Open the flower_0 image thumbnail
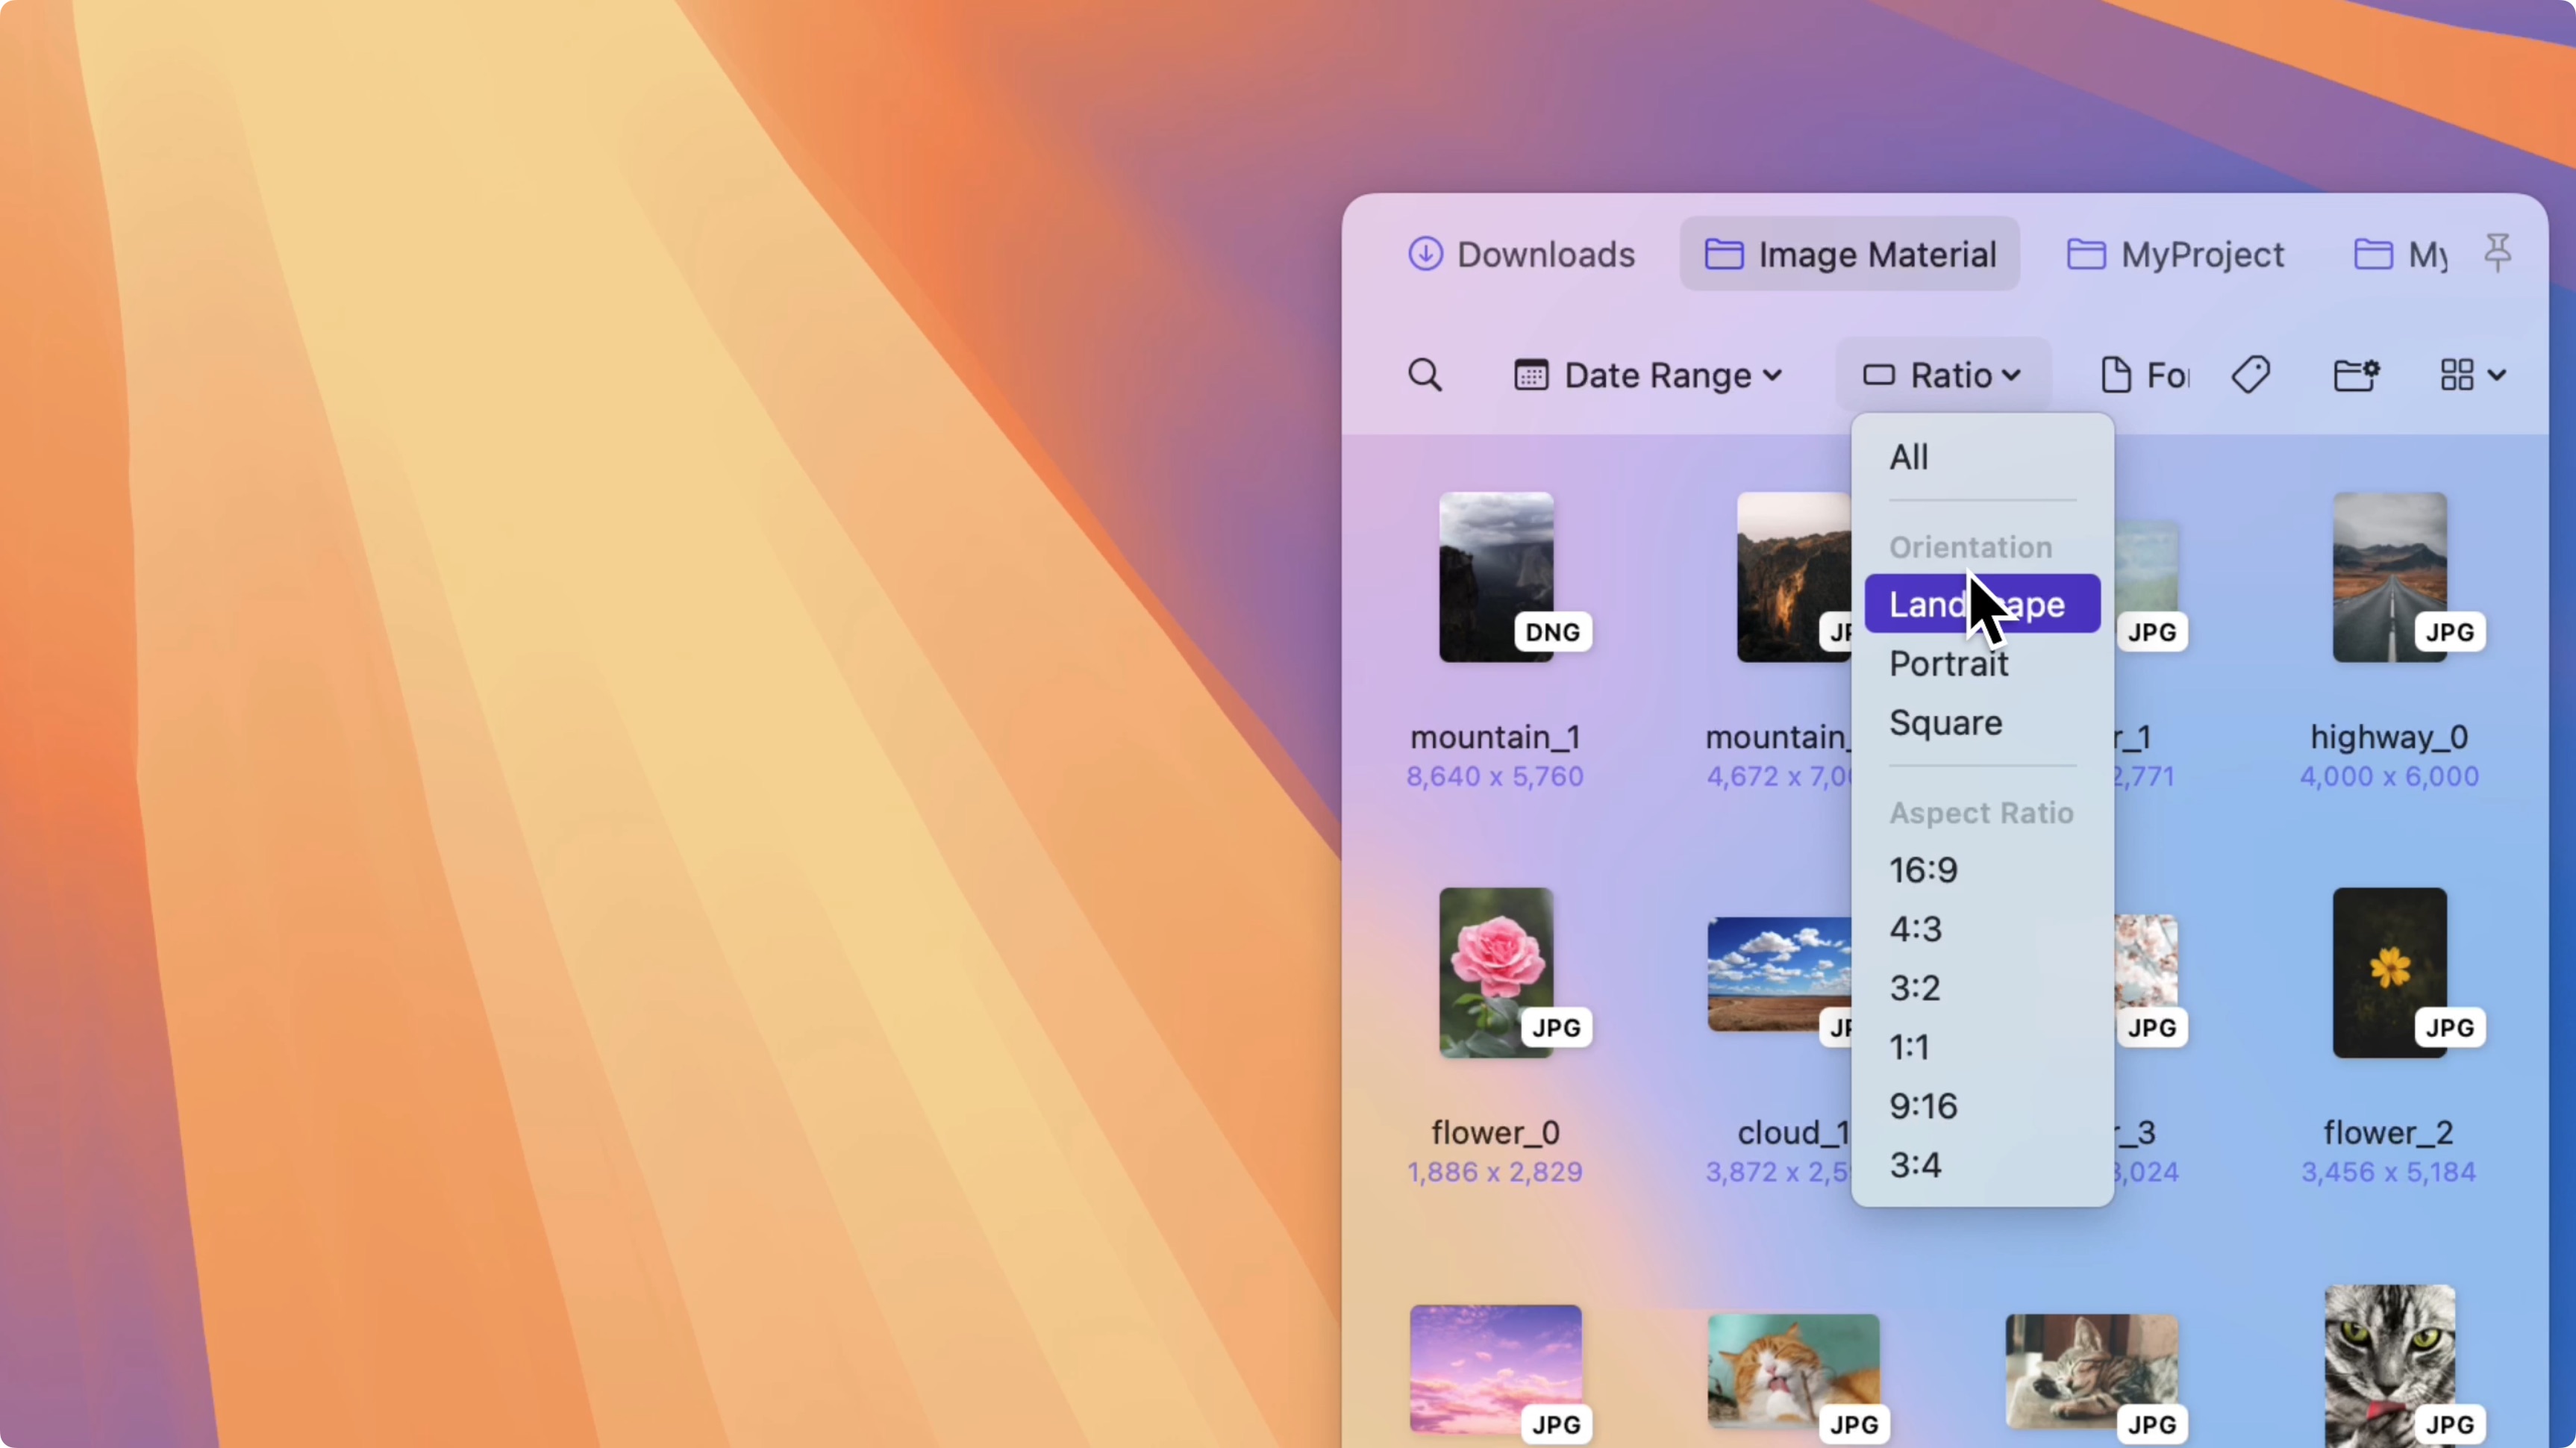 coord(1496,971)
